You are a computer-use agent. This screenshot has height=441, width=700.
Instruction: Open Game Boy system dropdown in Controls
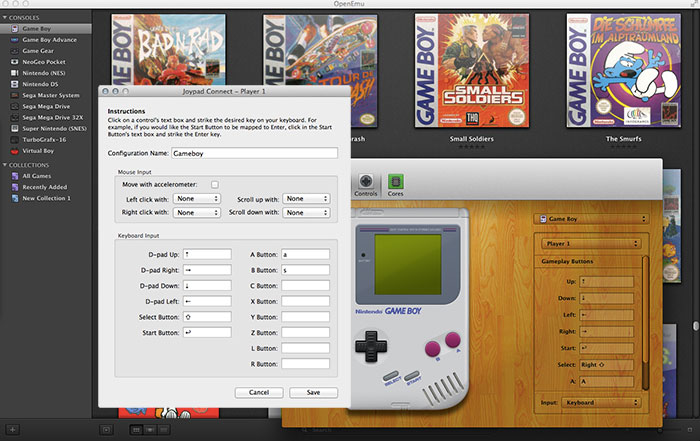tap(591, 219)
